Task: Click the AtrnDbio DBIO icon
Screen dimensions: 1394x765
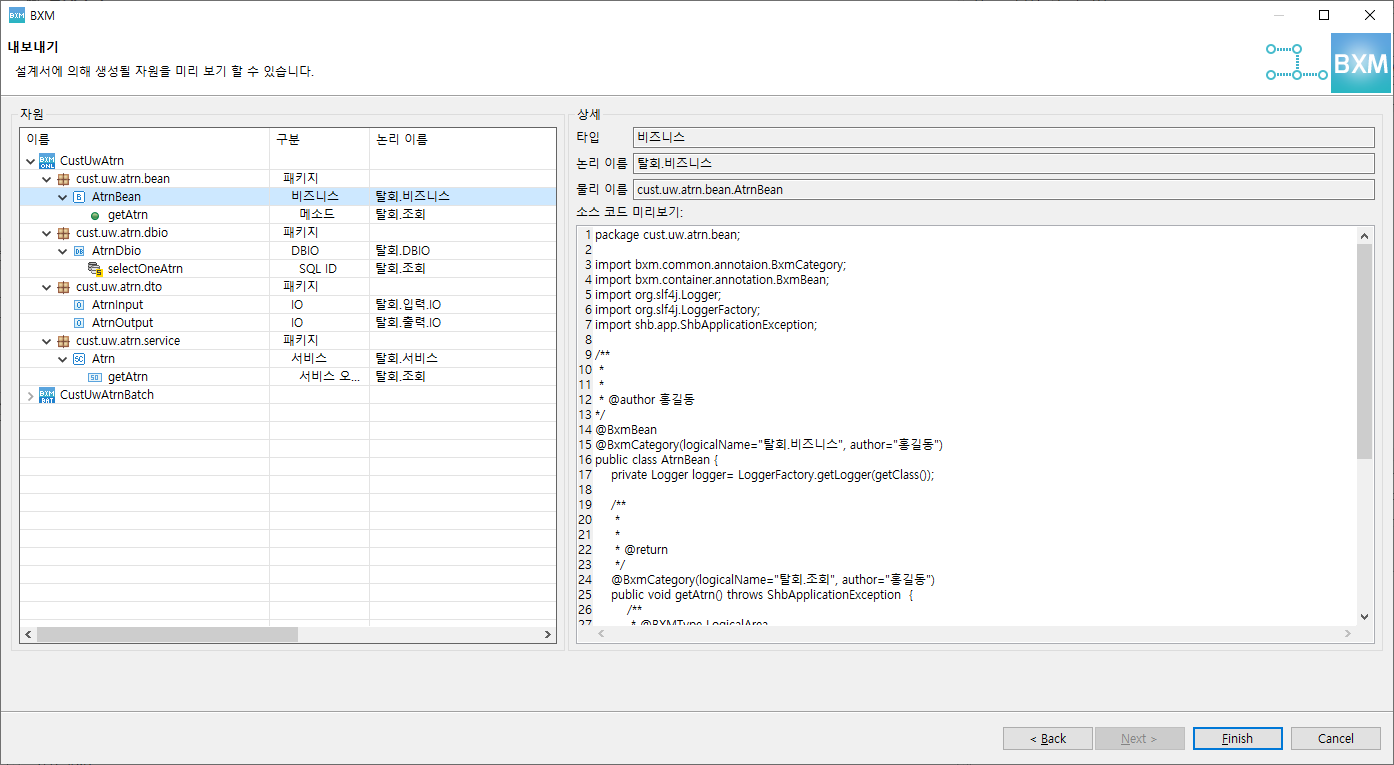Action: click(x=79, y=251)
